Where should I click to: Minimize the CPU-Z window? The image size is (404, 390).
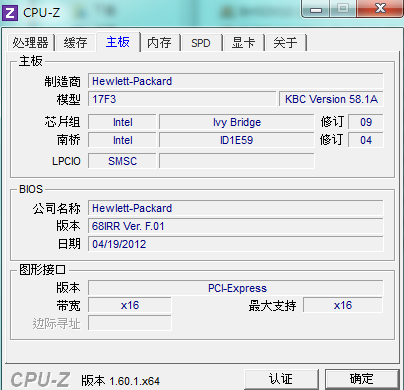(x=316, y=9)
